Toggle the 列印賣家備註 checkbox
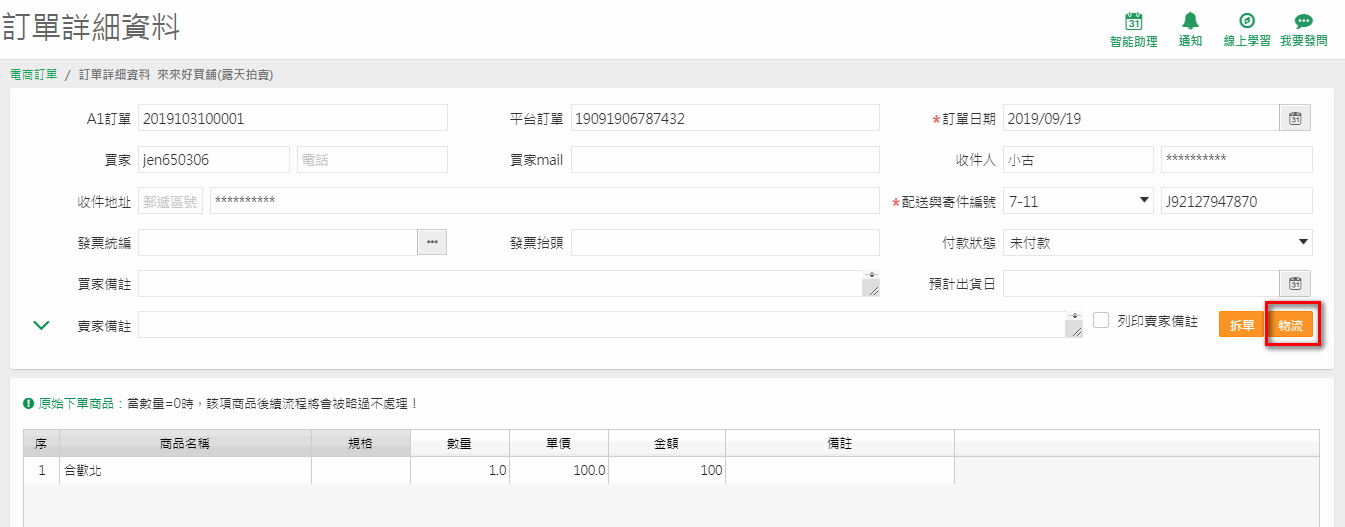 point(1101,321)
